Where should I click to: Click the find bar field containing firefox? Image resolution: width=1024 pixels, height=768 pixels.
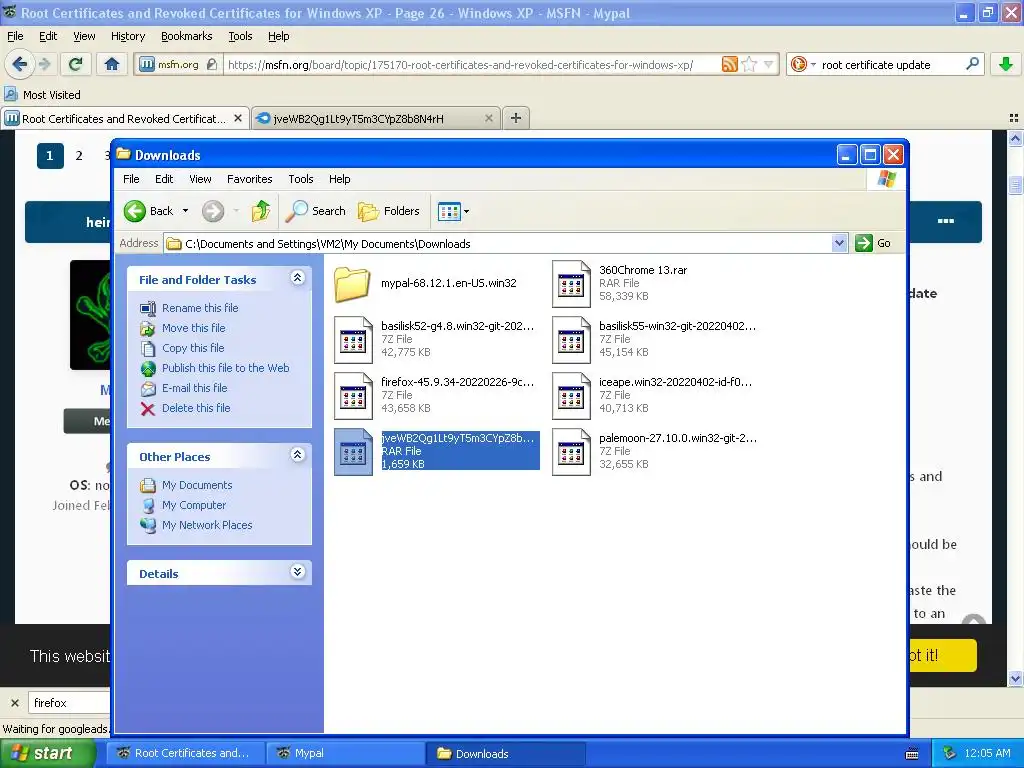[x=69, y=703]
